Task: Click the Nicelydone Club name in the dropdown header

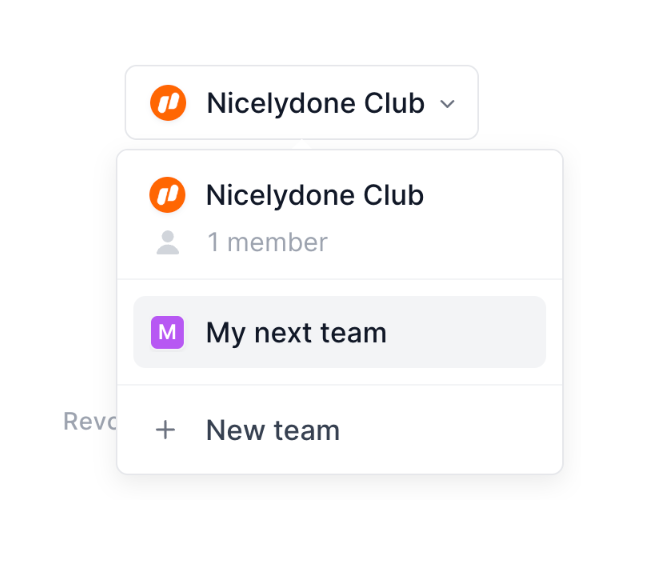Action: (x=315, y=195)
